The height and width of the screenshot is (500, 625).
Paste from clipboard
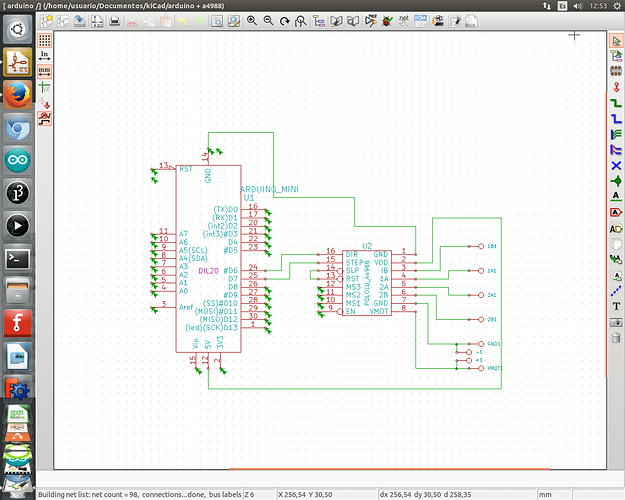165,21
